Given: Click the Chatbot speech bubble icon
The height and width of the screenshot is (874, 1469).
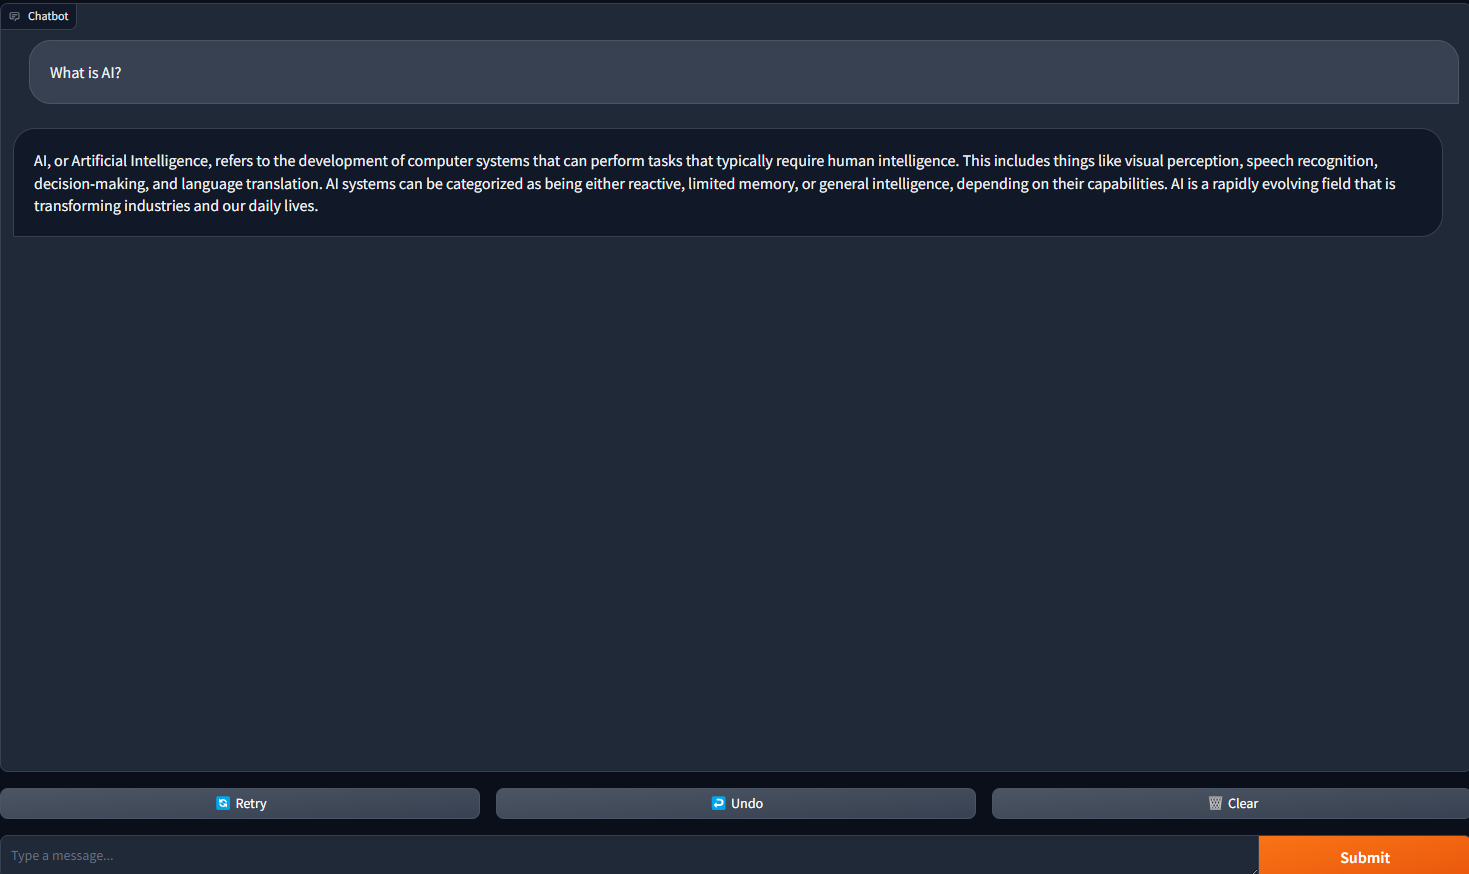Looking at the screenshot, I should (x=14, y=16).
